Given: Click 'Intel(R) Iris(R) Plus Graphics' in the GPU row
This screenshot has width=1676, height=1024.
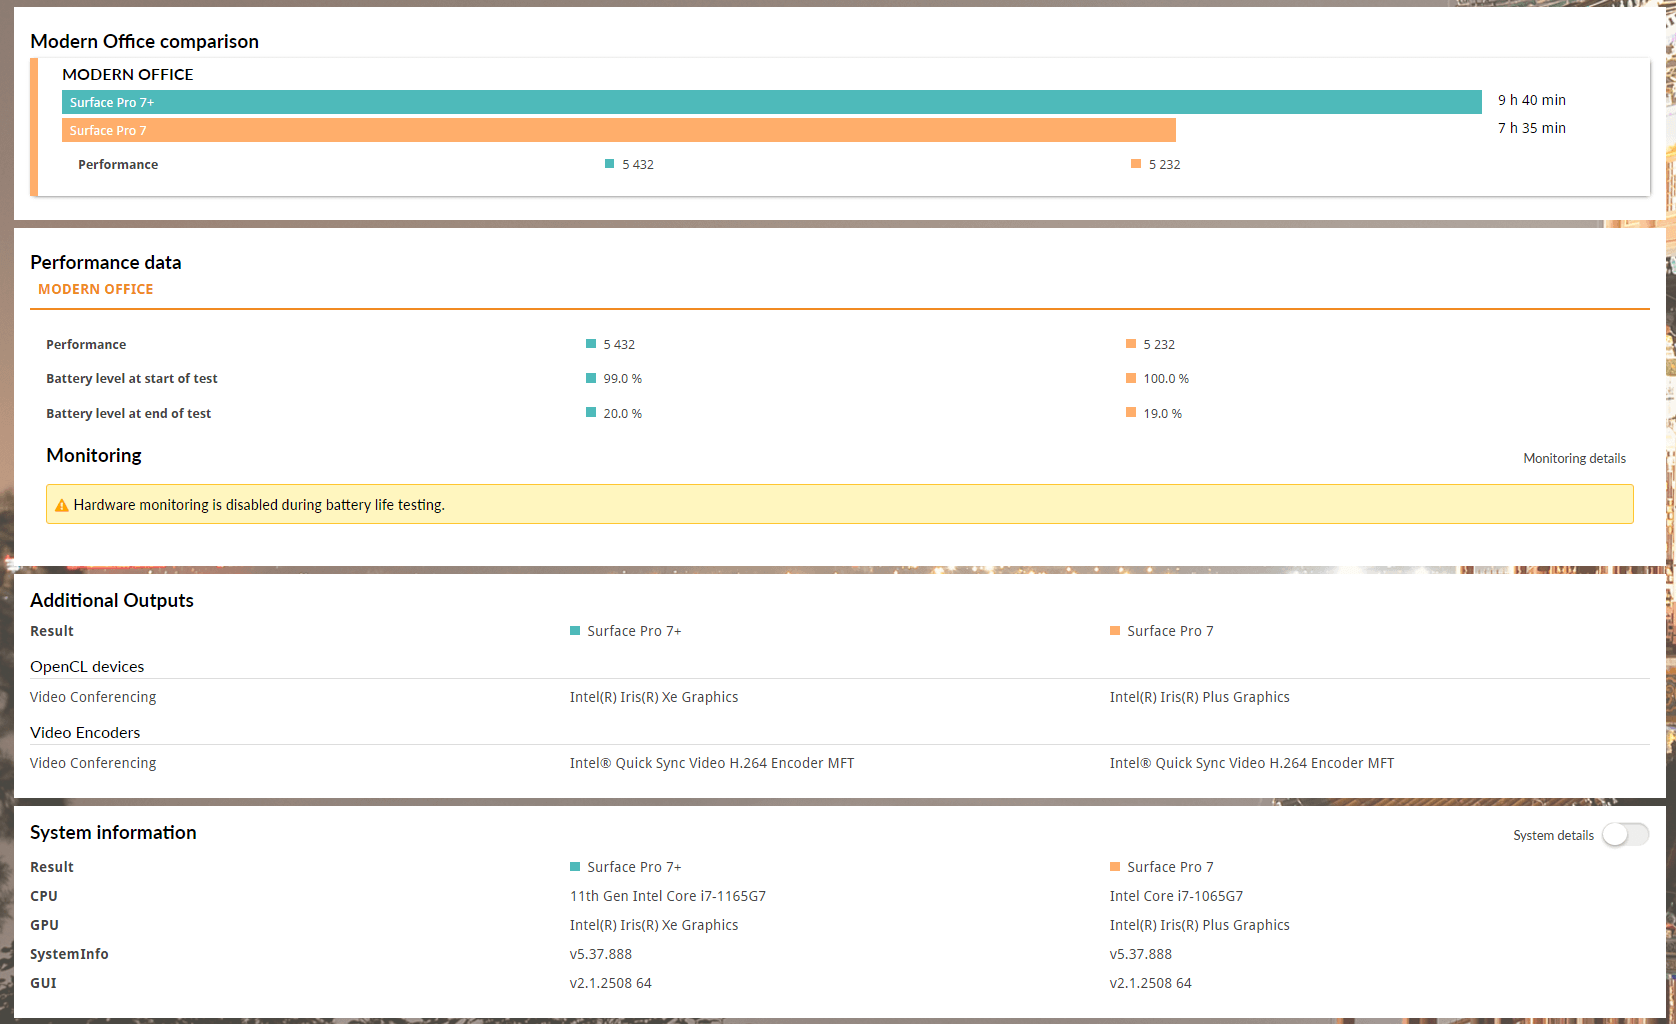Looking at the screenshot, I should point(1199,925).
